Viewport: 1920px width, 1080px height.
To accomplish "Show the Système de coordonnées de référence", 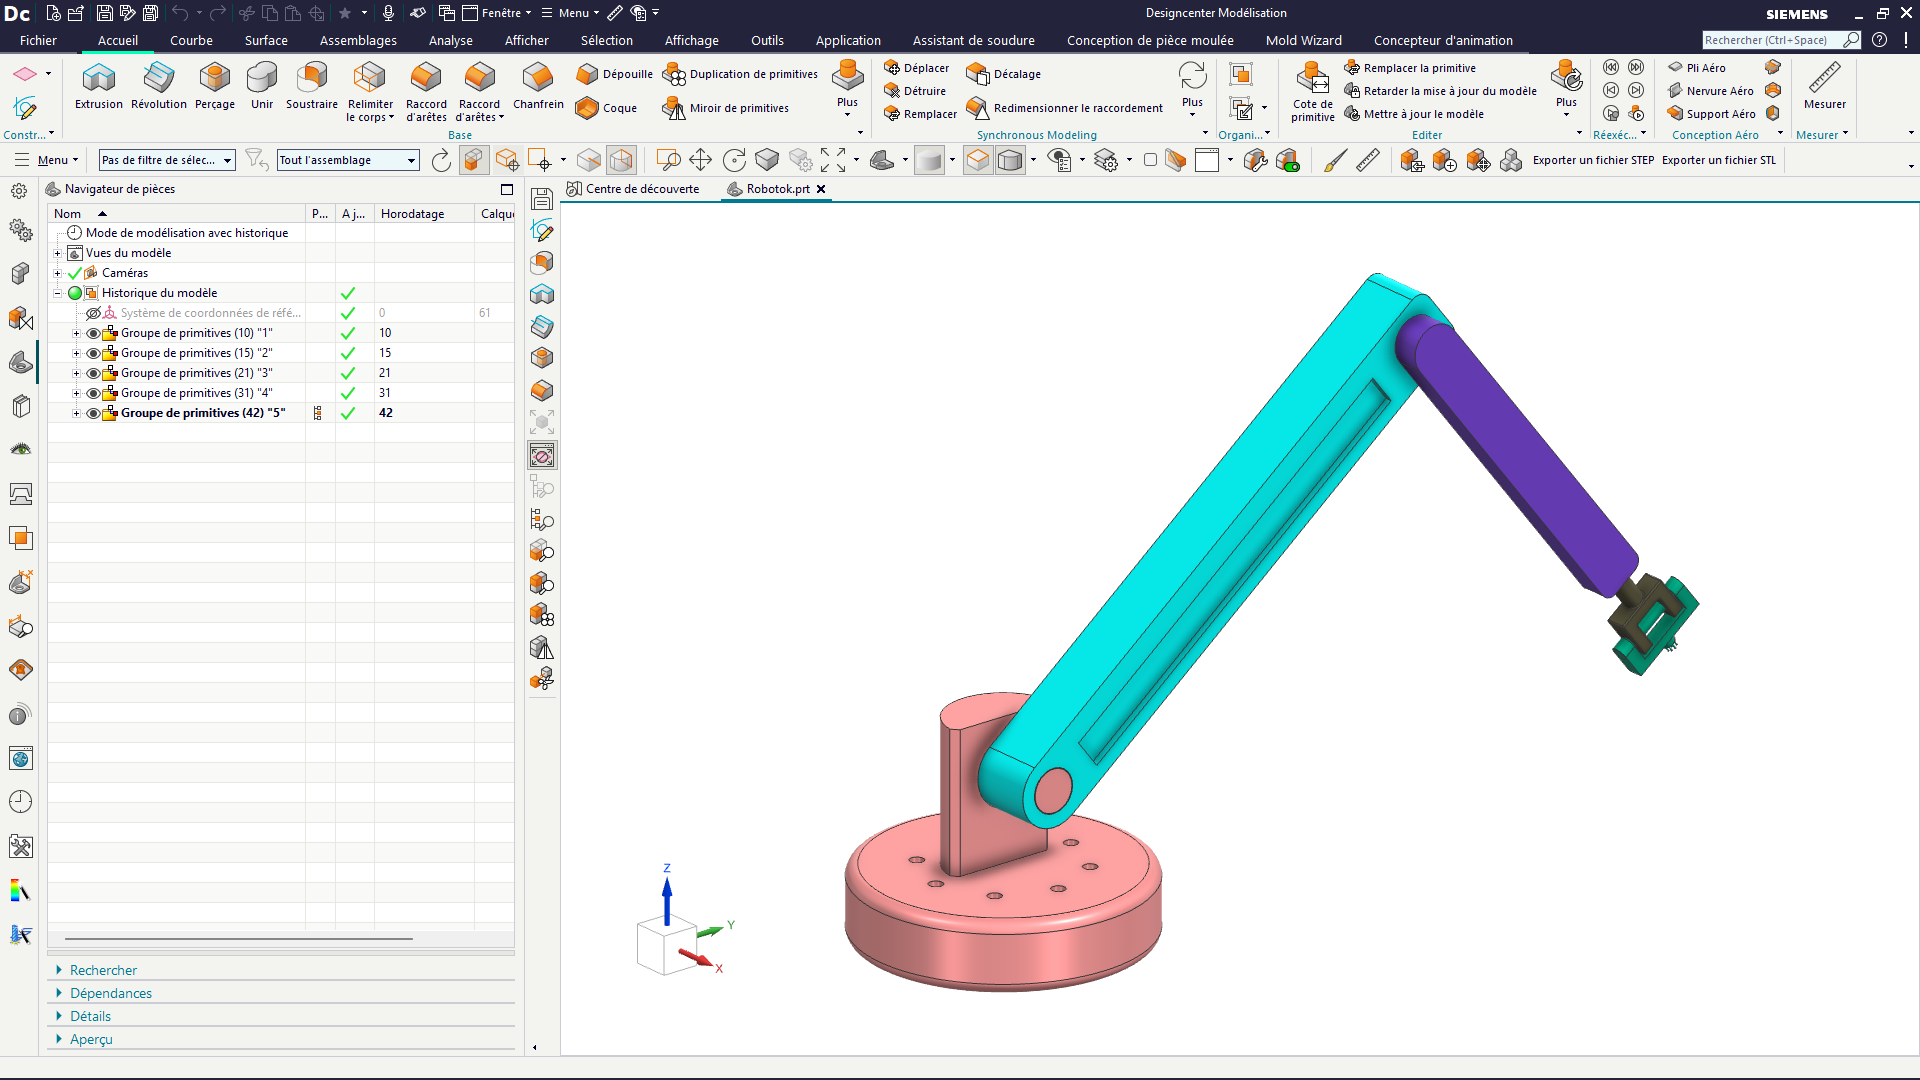I will pos(93,313).
